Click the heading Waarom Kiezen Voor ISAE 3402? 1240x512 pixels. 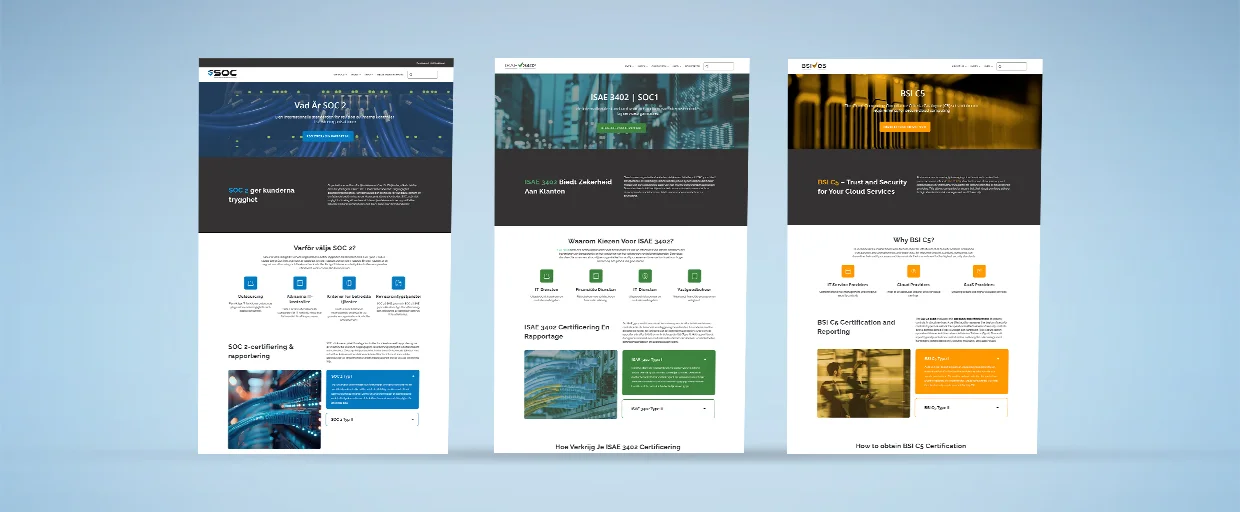point(620,240)
